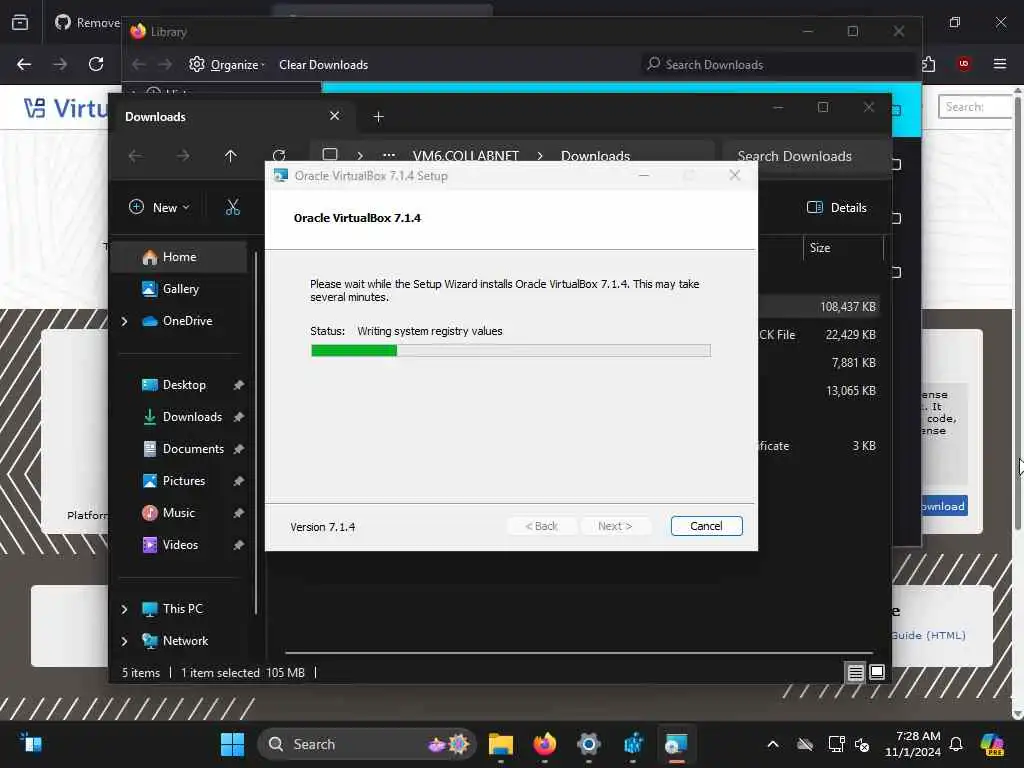Image resolution: width=1024 pixels, height=768 pixels.
Task: Sort by the Size column header
Action: 842,248
